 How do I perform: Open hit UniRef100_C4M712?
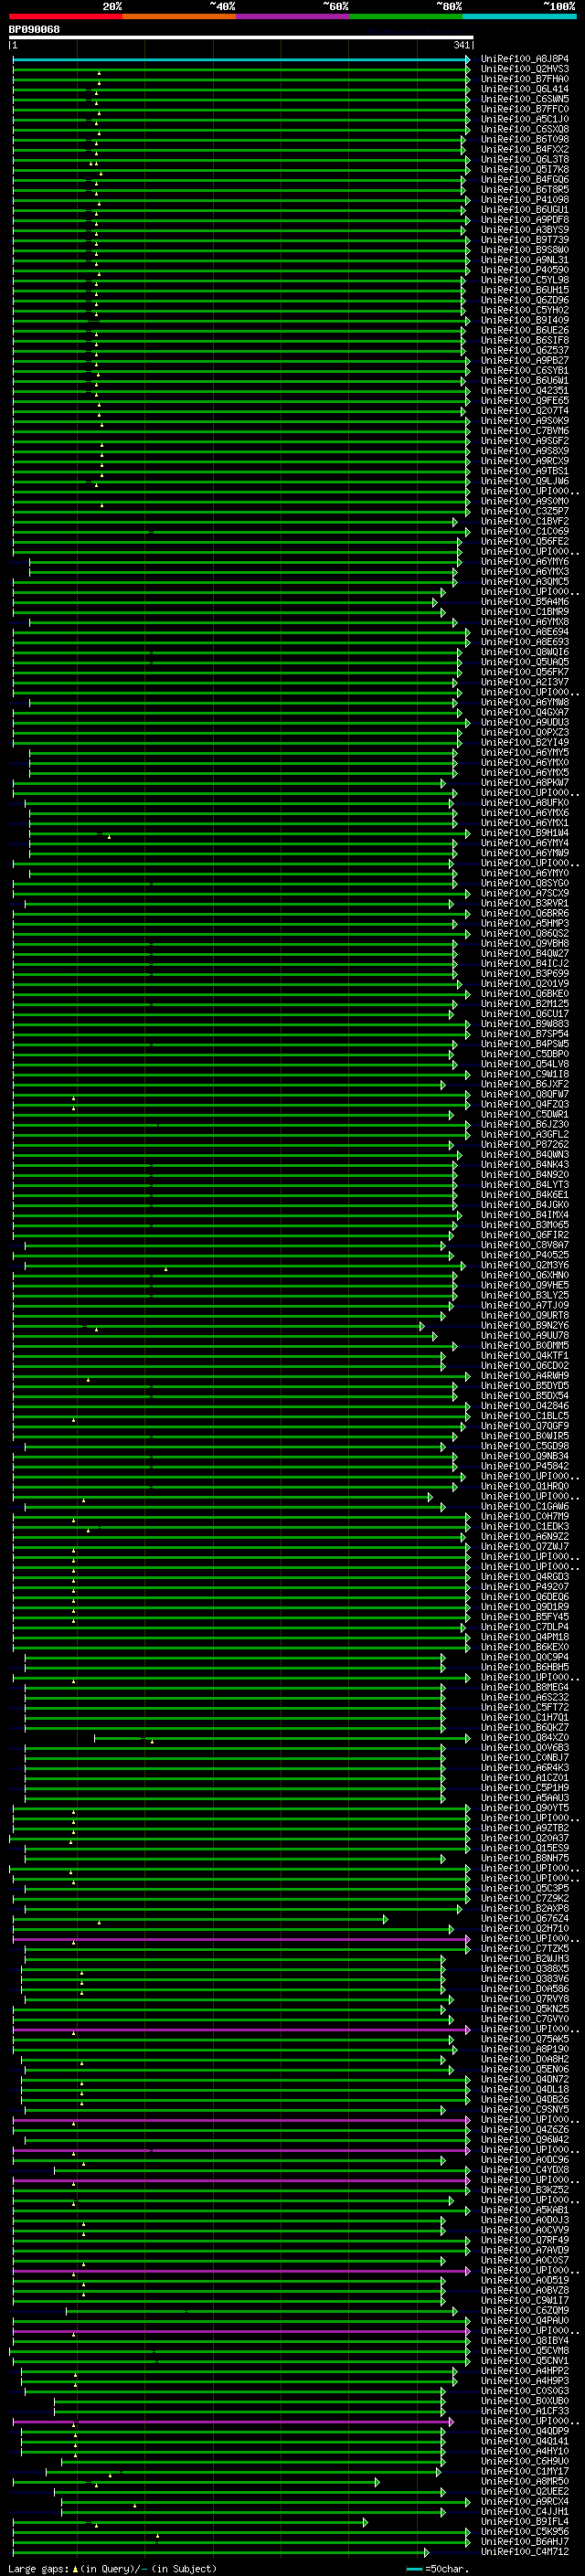pos(525,2551)
